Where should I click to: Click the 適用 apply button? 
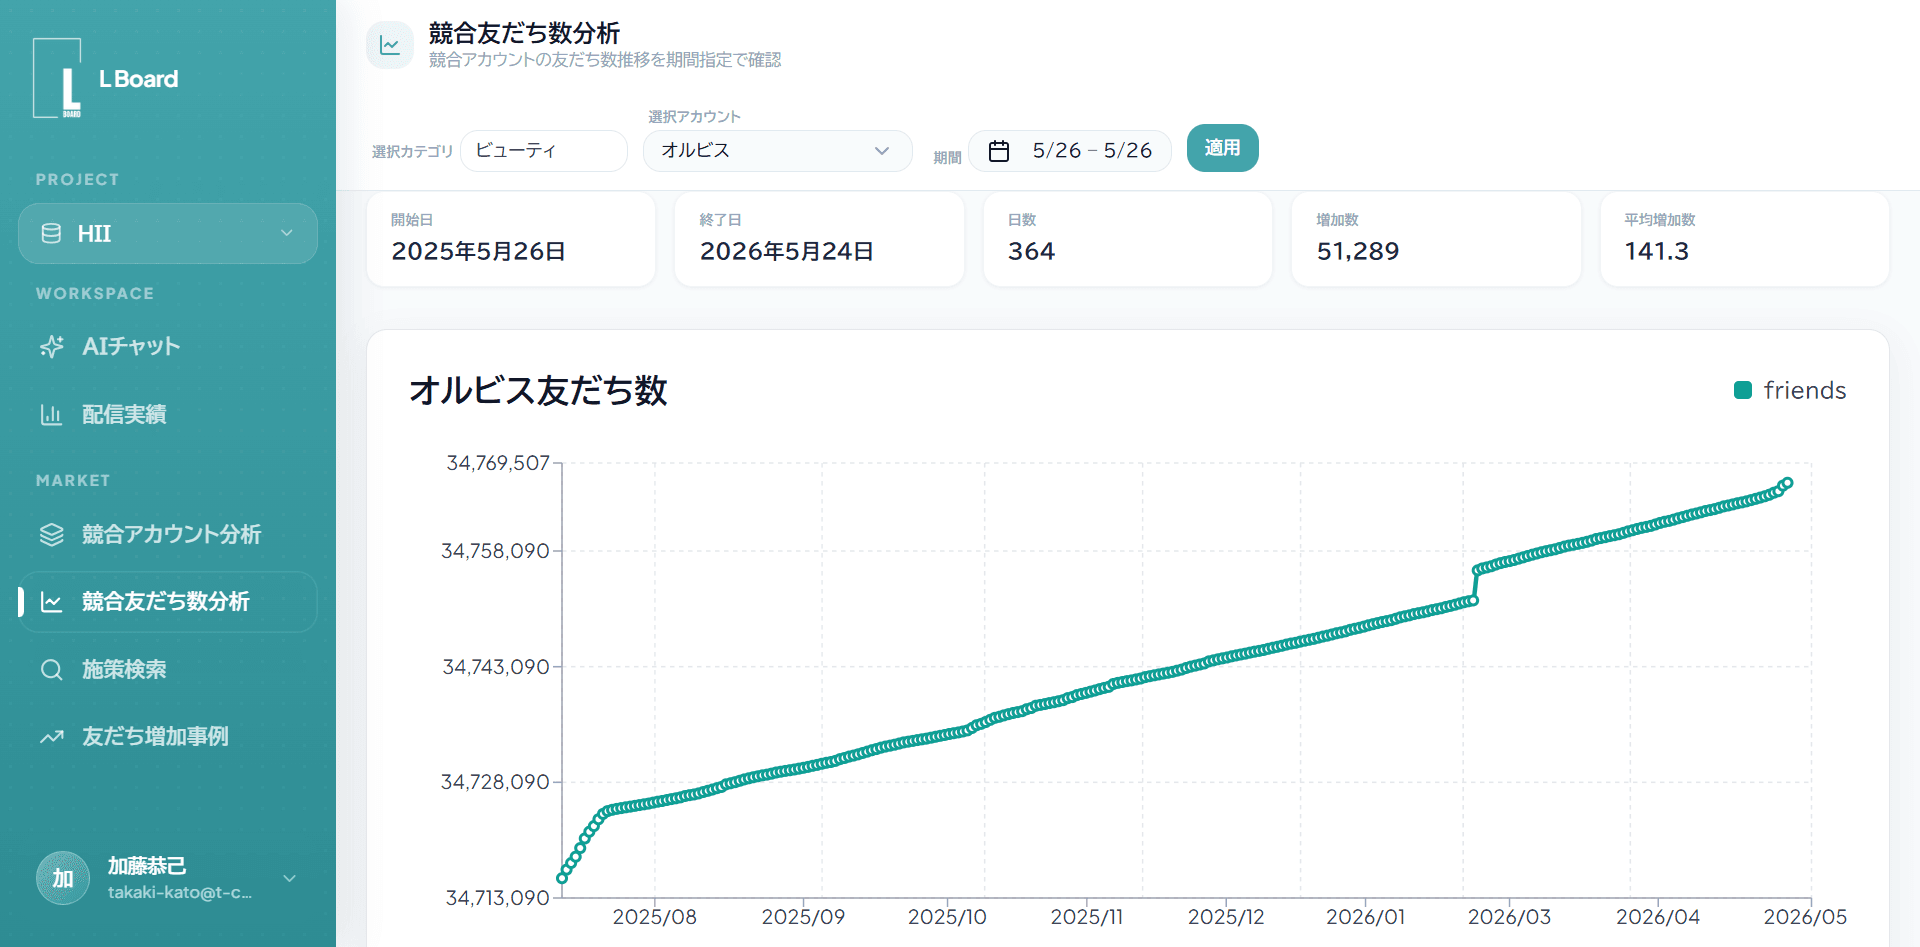(x=1222, y=148)
